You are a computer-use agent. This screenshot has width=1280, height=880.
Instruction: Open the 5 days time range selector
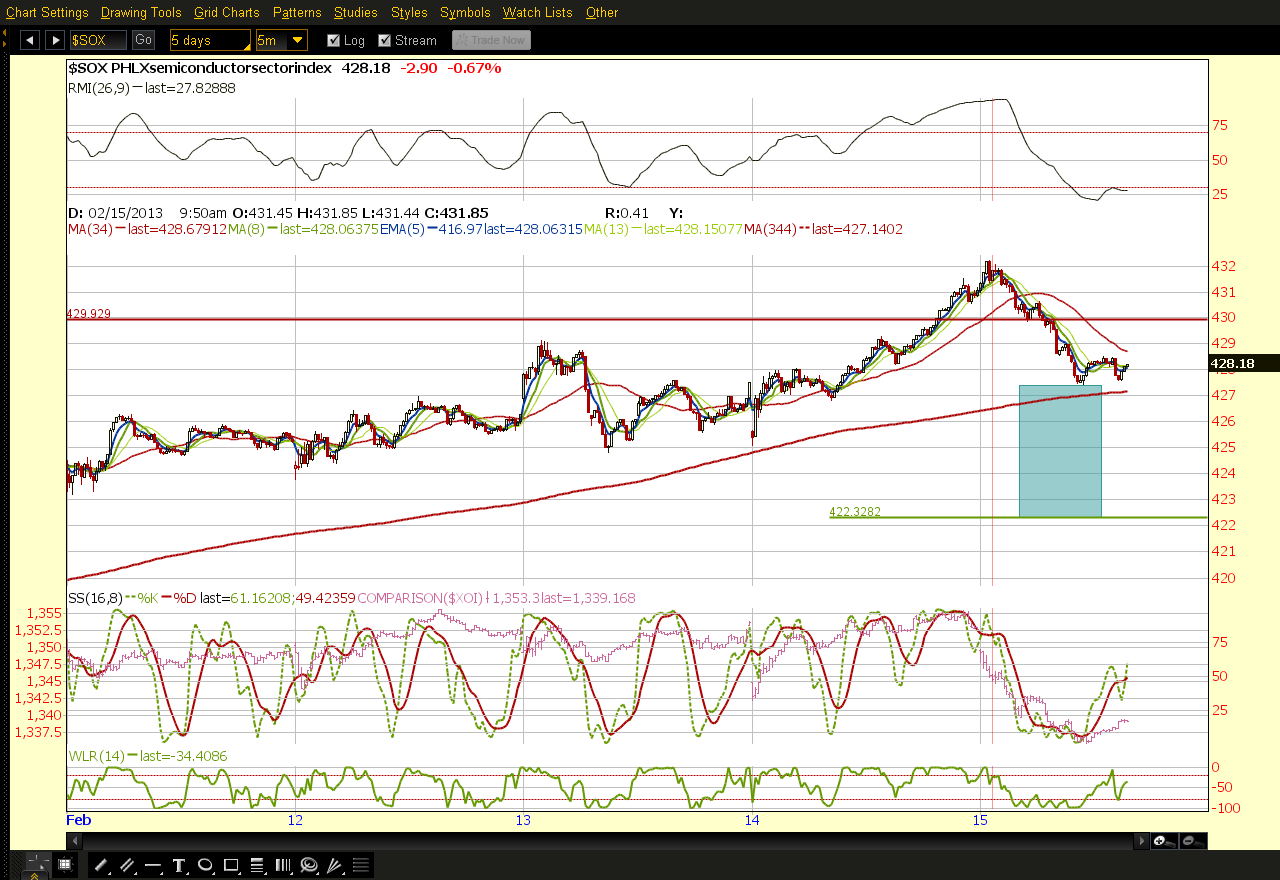coord(210,40)
